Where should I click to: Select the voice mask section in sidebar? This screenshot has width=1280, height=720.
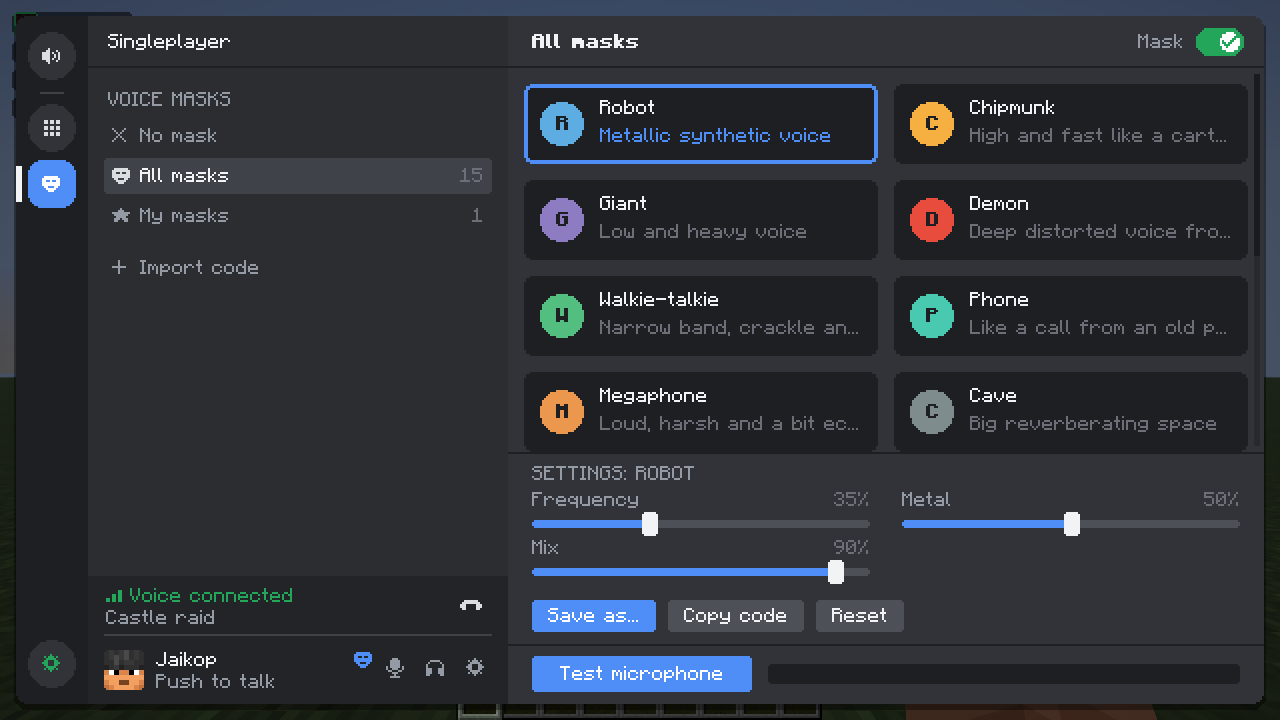click(x=52, y=184)
